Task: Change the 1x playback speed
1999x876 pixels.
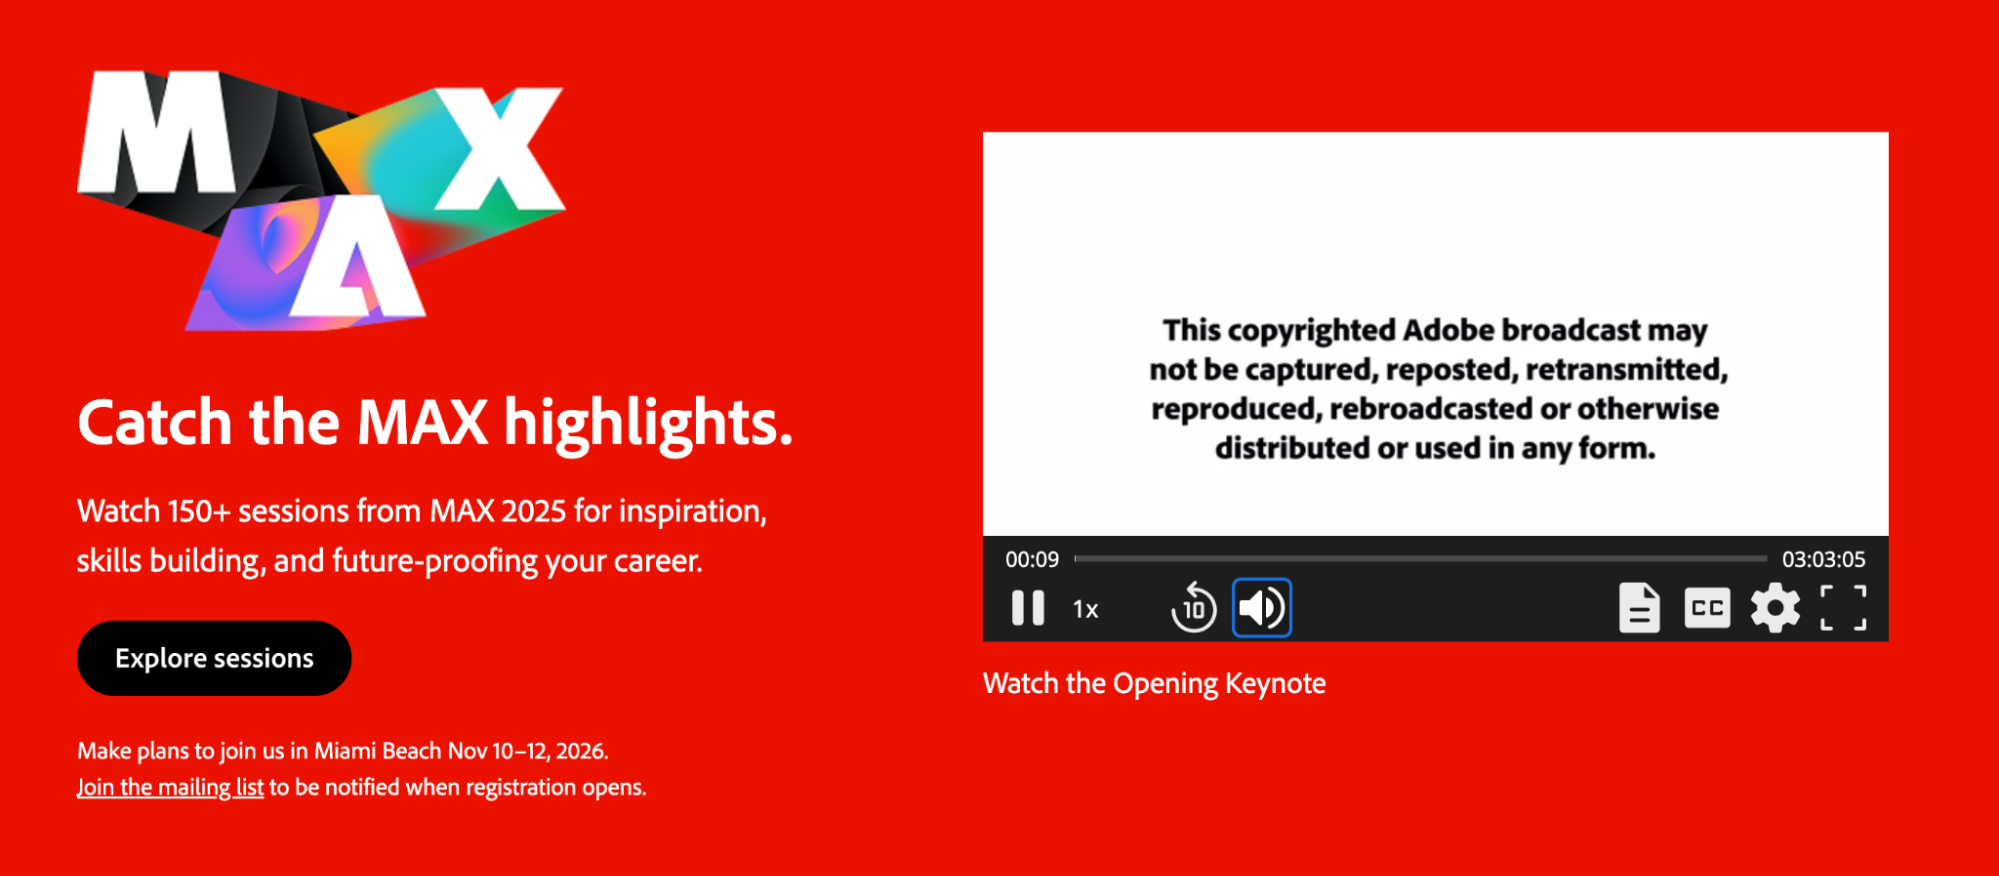Action: 1085,609
